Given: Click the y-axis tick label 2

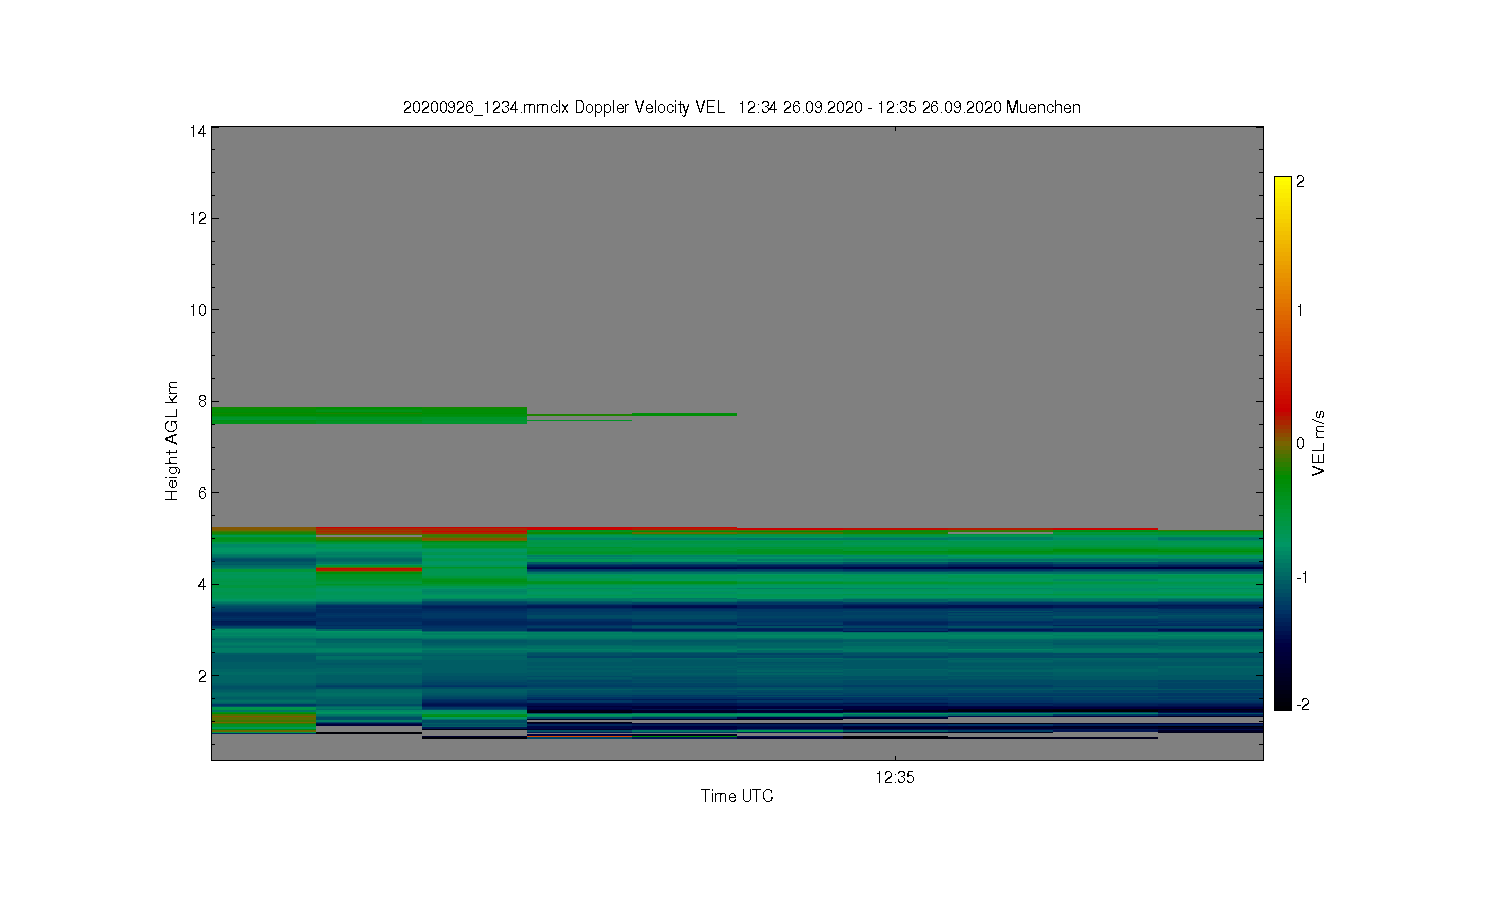Looking at the screenshot, I should click(x=202, y=676).
